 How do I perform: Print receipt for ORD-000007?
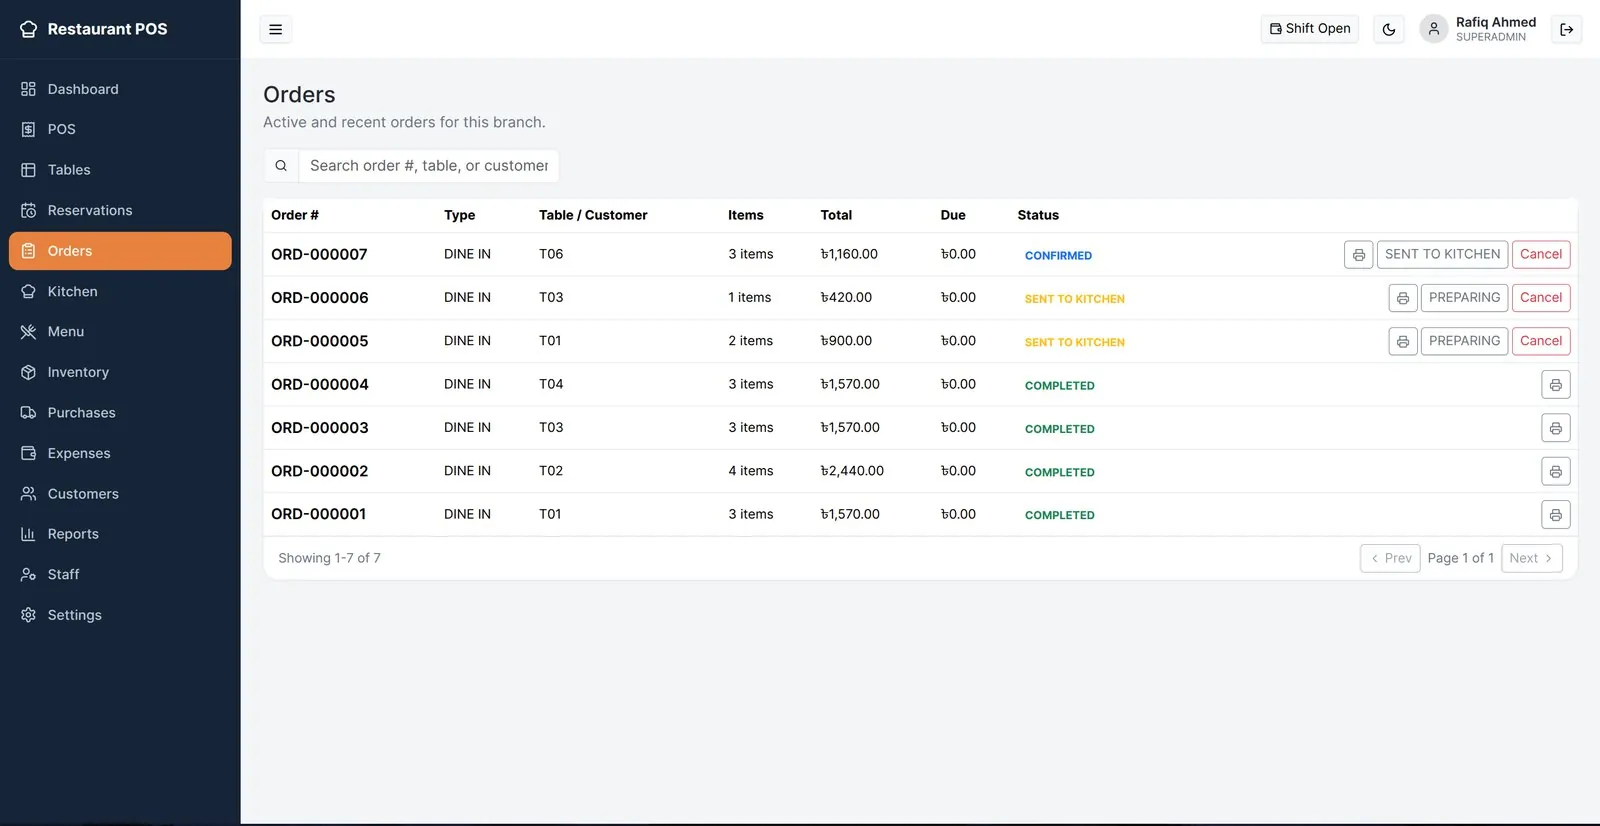tap(1358, 255)
